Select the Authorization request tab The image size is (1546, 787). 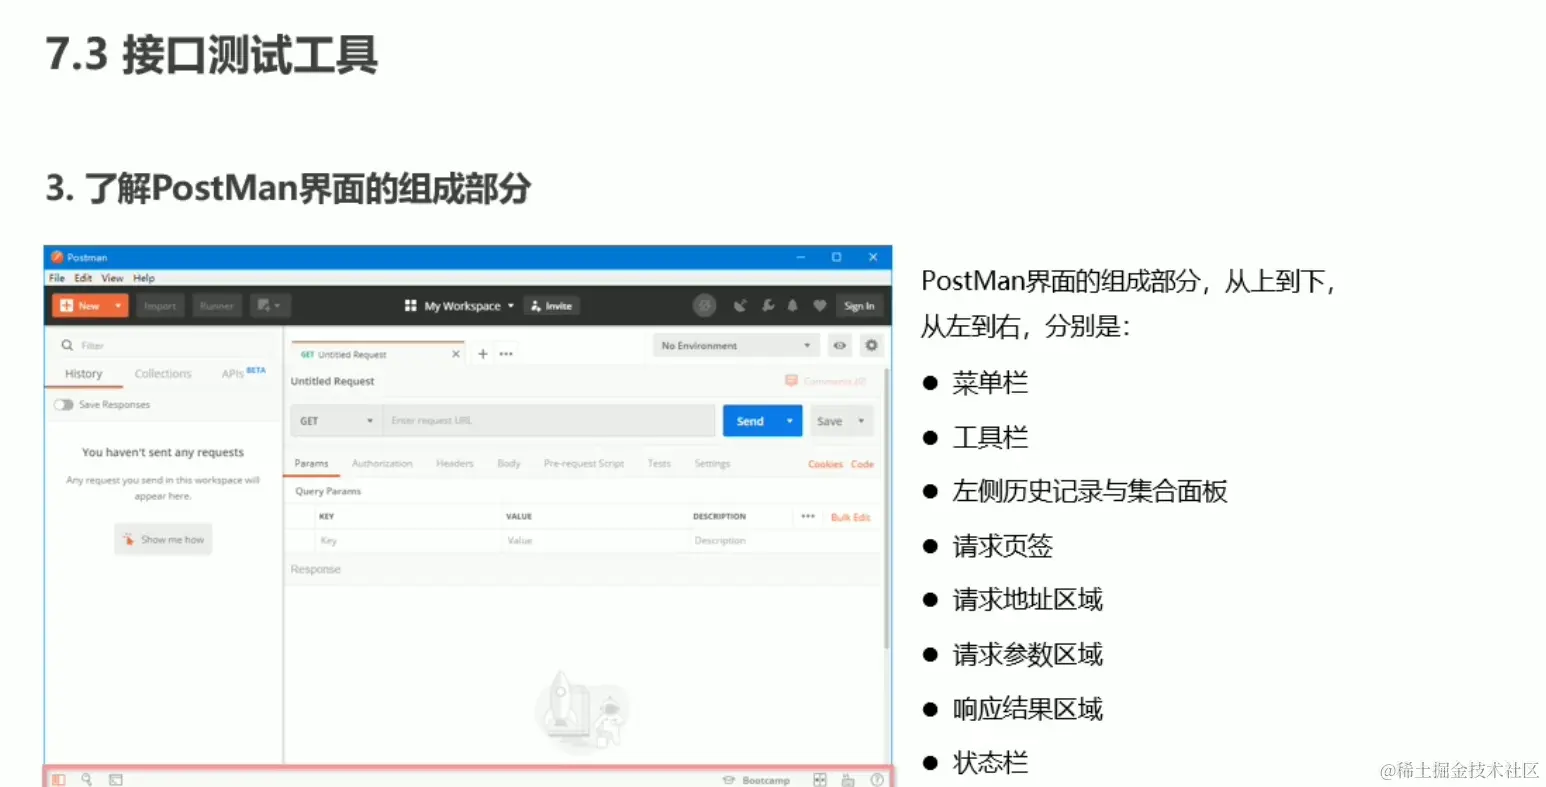382,463
